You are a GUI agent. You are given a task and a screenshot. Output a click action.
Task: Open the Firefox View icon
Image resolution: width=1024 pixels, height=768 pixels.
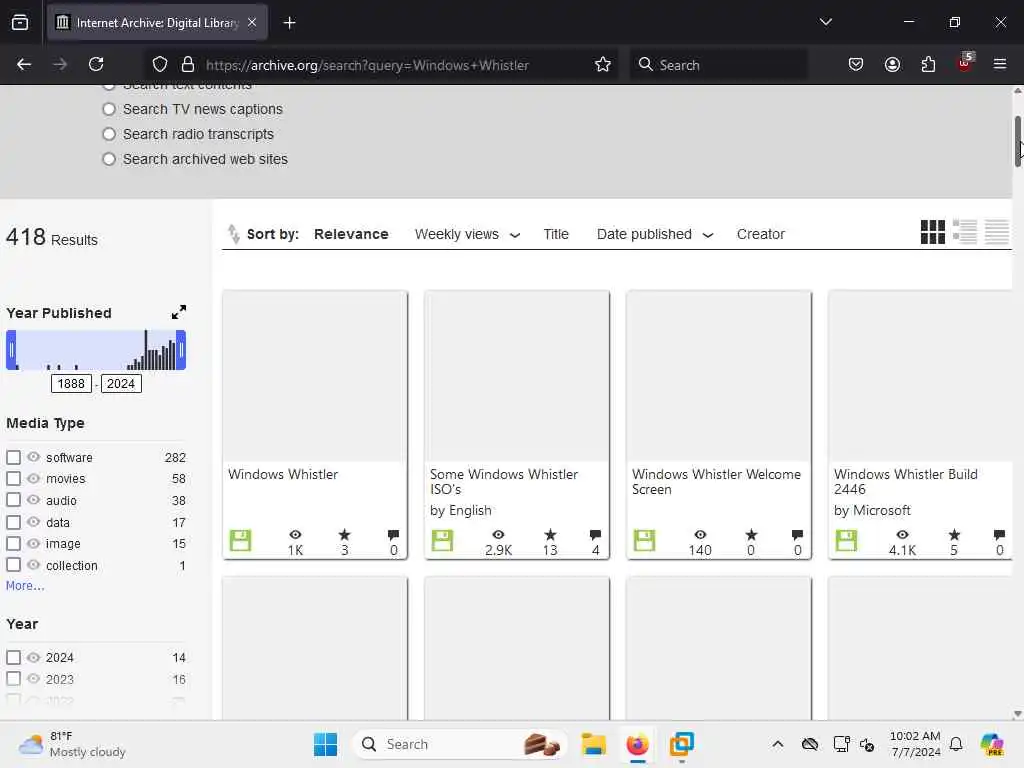tap(20, 23)
